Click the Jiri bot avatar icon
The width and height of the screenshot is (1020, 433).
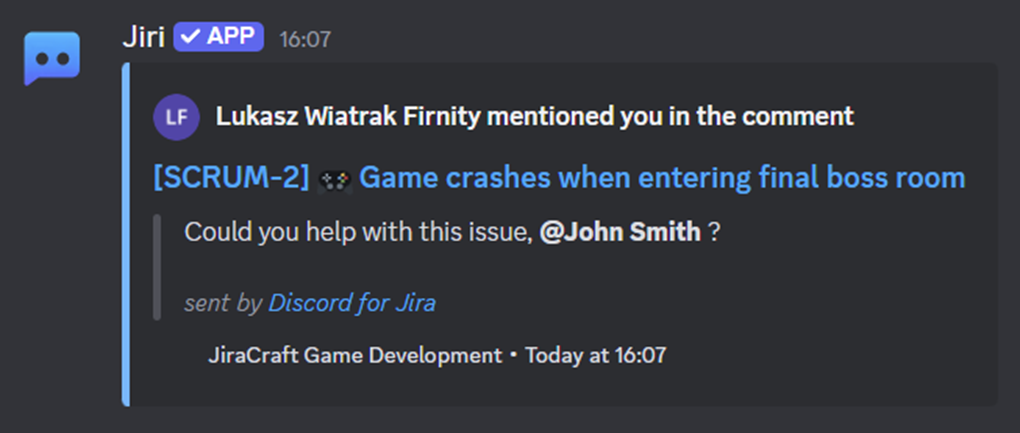click(52, 59)
